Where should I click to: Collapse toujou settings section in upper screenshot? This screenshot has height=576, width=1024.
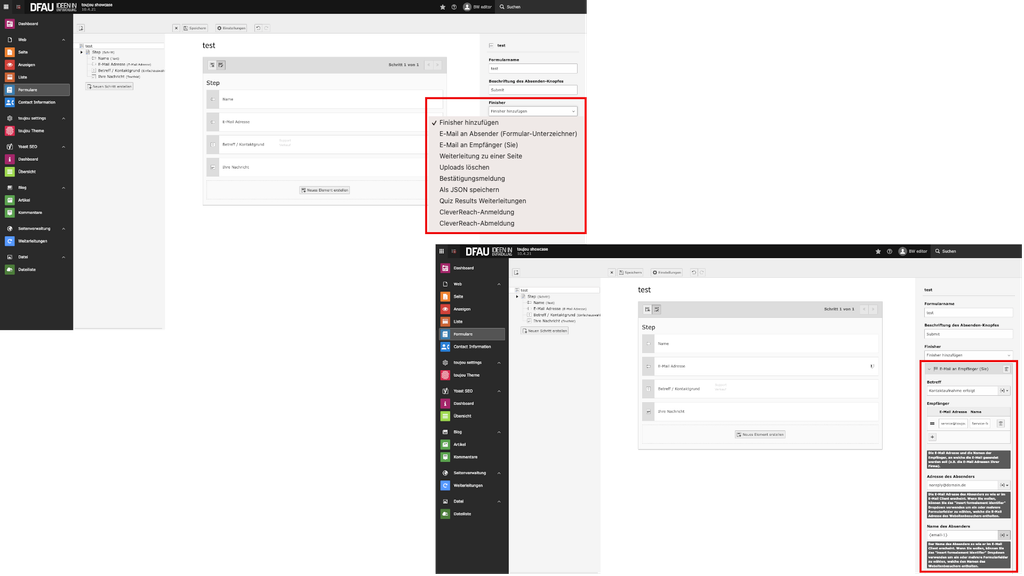63,118
